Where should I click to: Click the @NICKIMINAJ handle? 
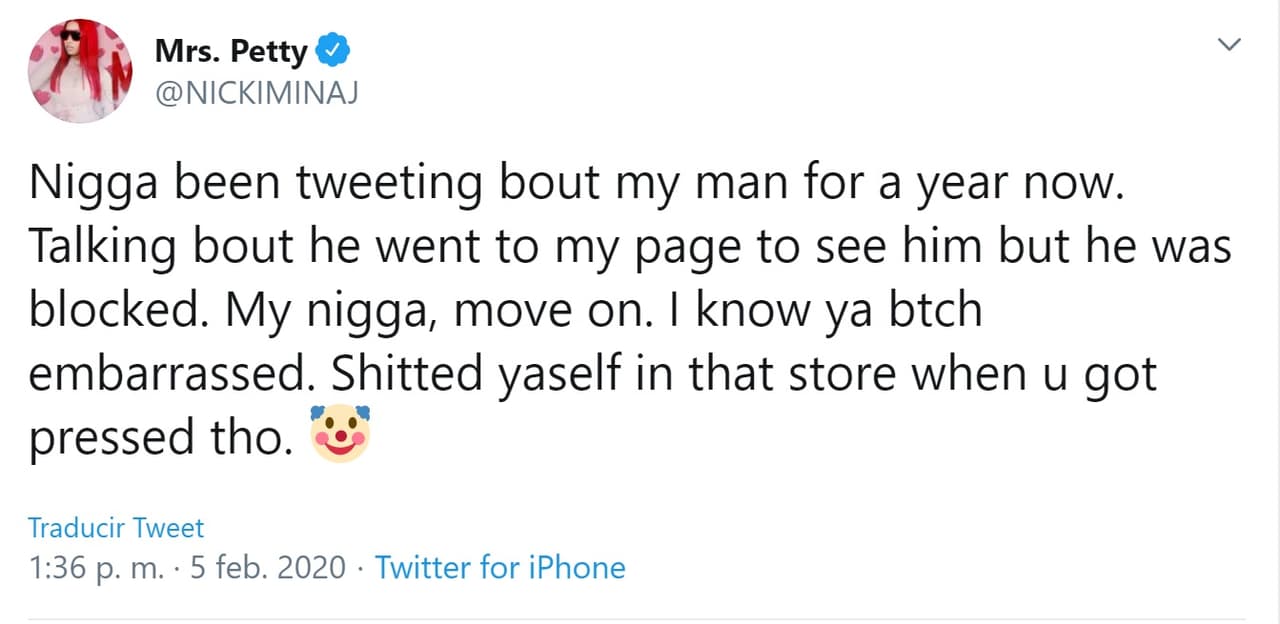pyautogui.click(x=257, y=92)
